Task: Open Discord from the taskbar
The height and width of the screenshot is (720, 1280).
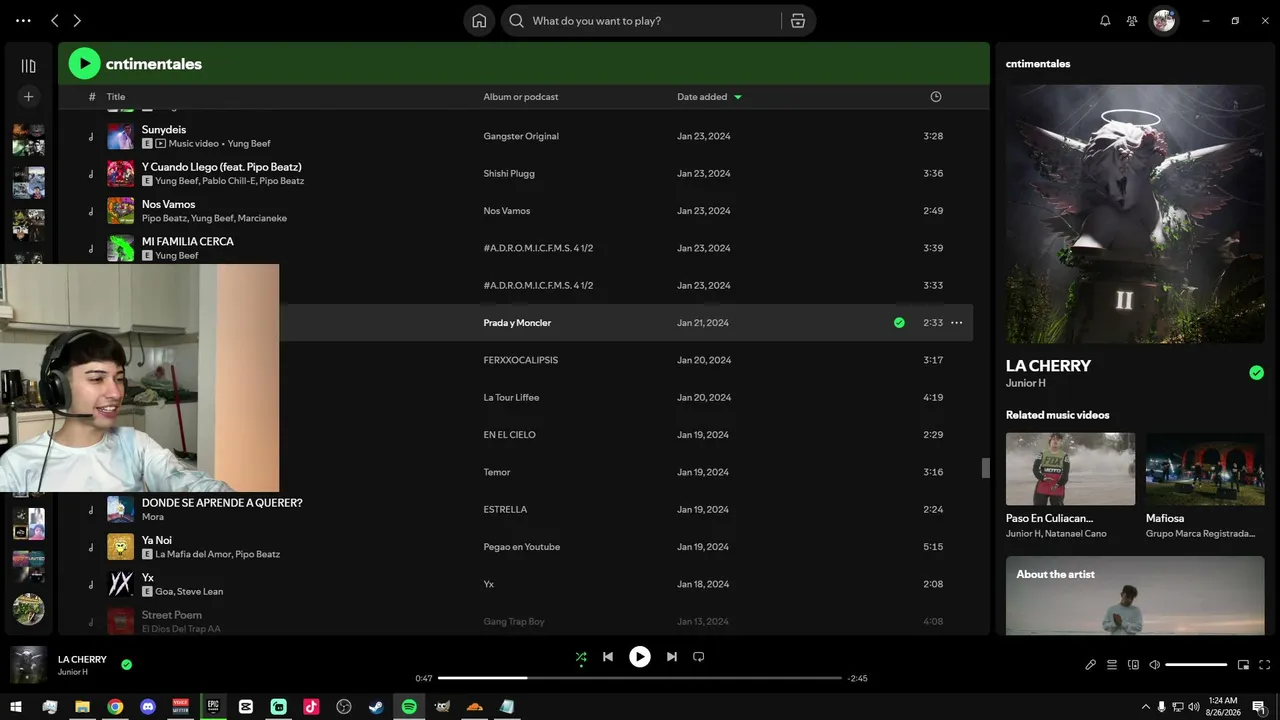Action: (x=148, y=707)
